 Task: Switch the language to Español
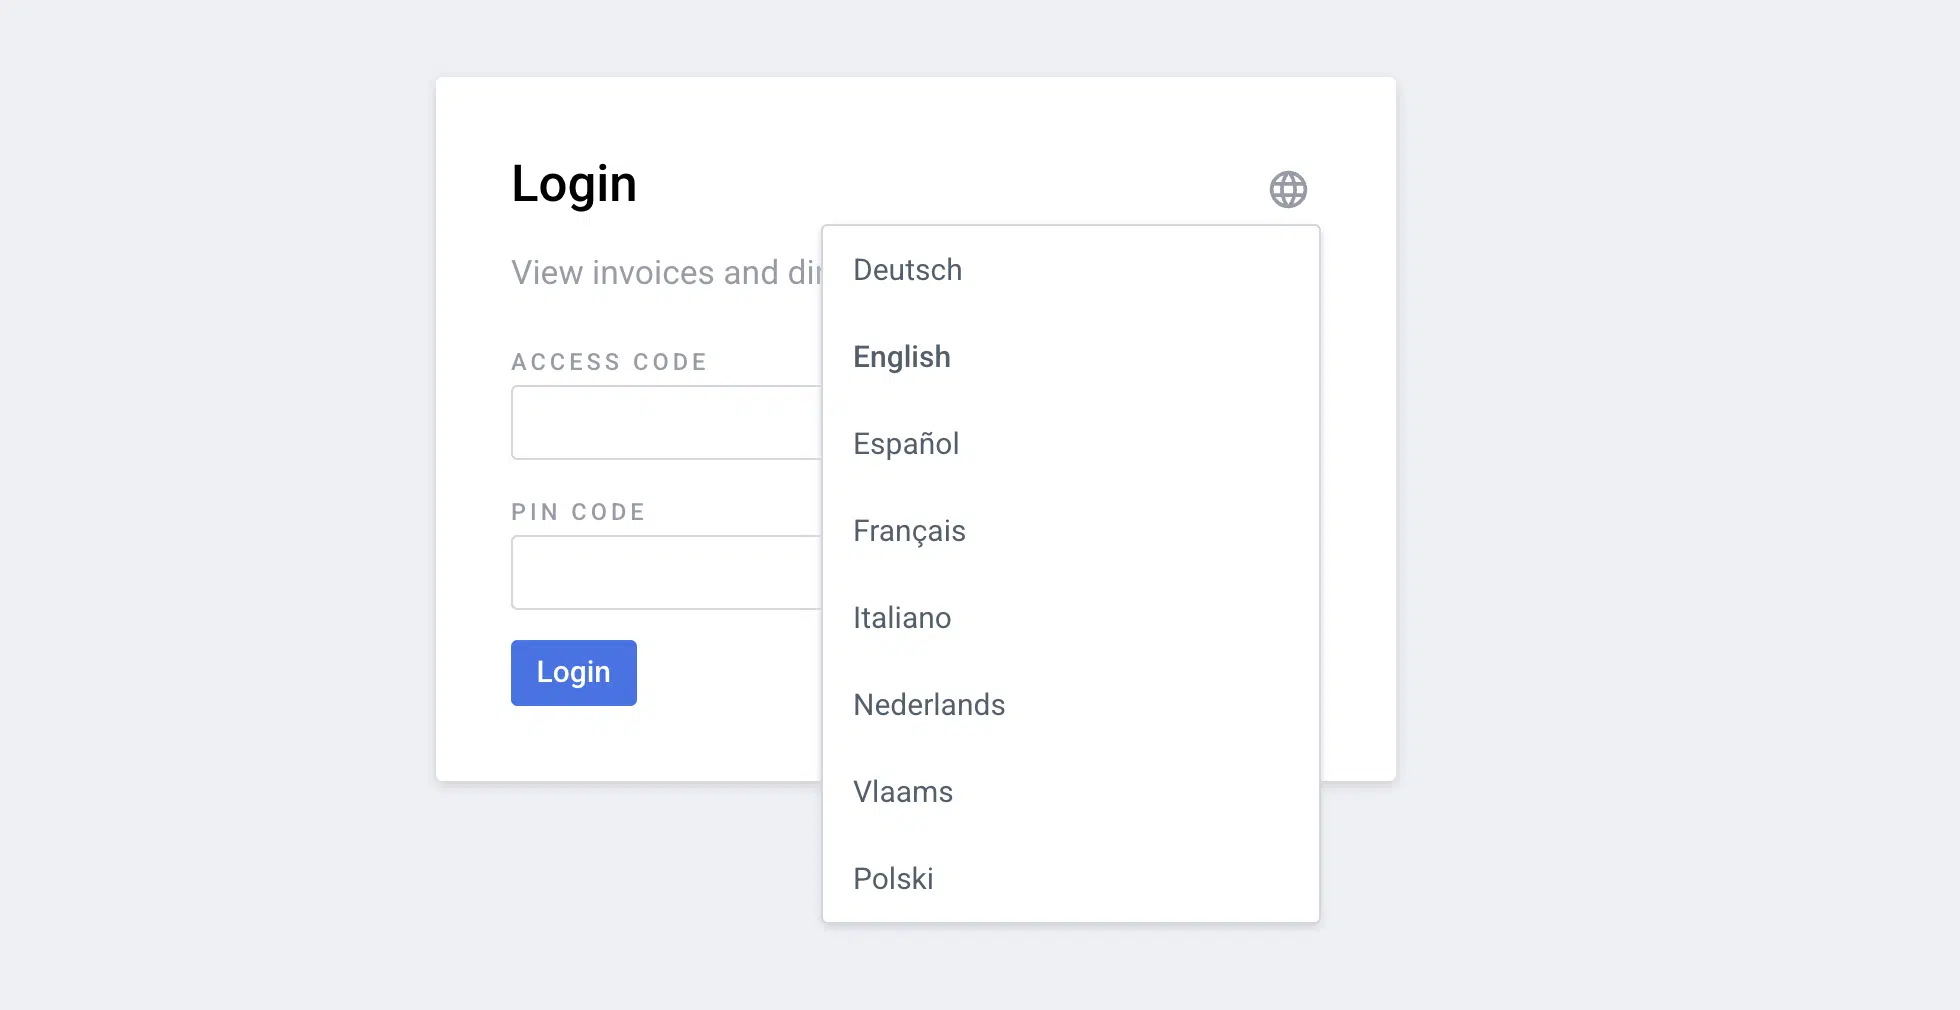click(x=905, y=444)
